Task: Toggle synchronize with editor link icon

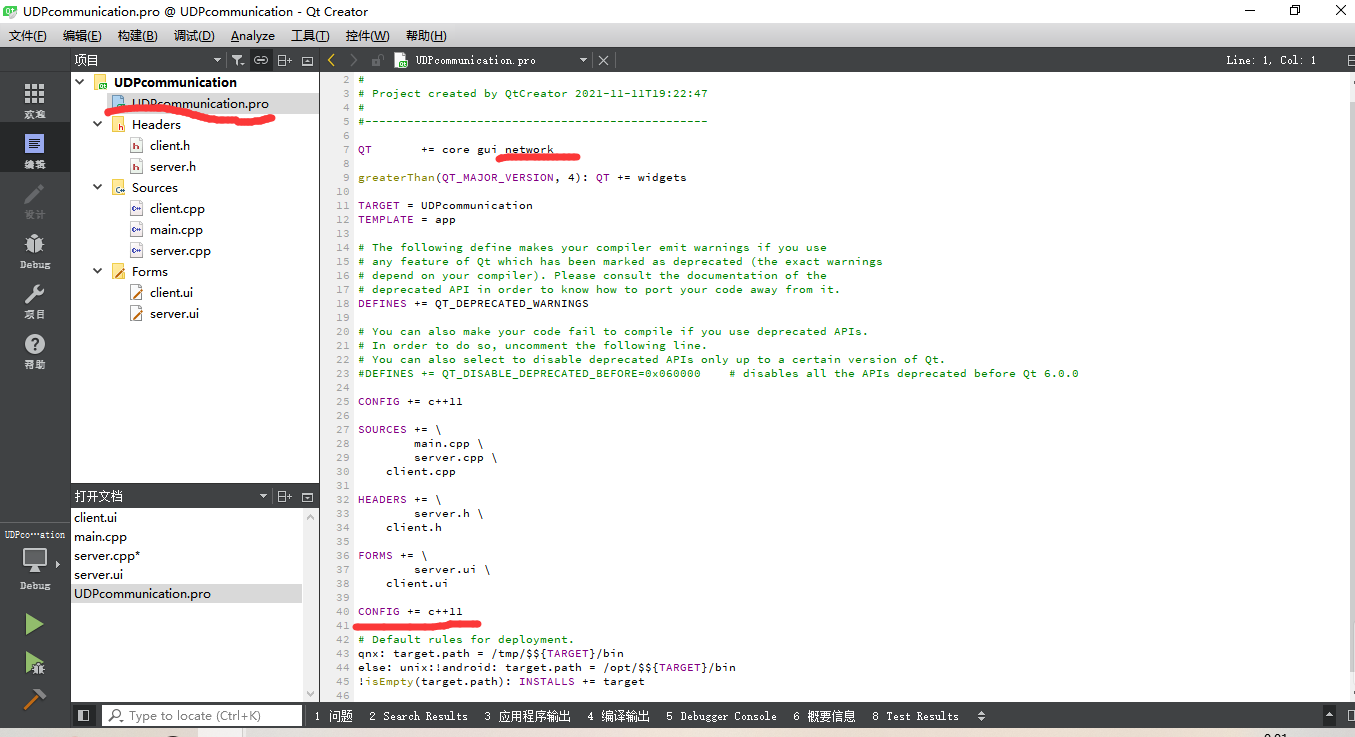Action: 261,60
